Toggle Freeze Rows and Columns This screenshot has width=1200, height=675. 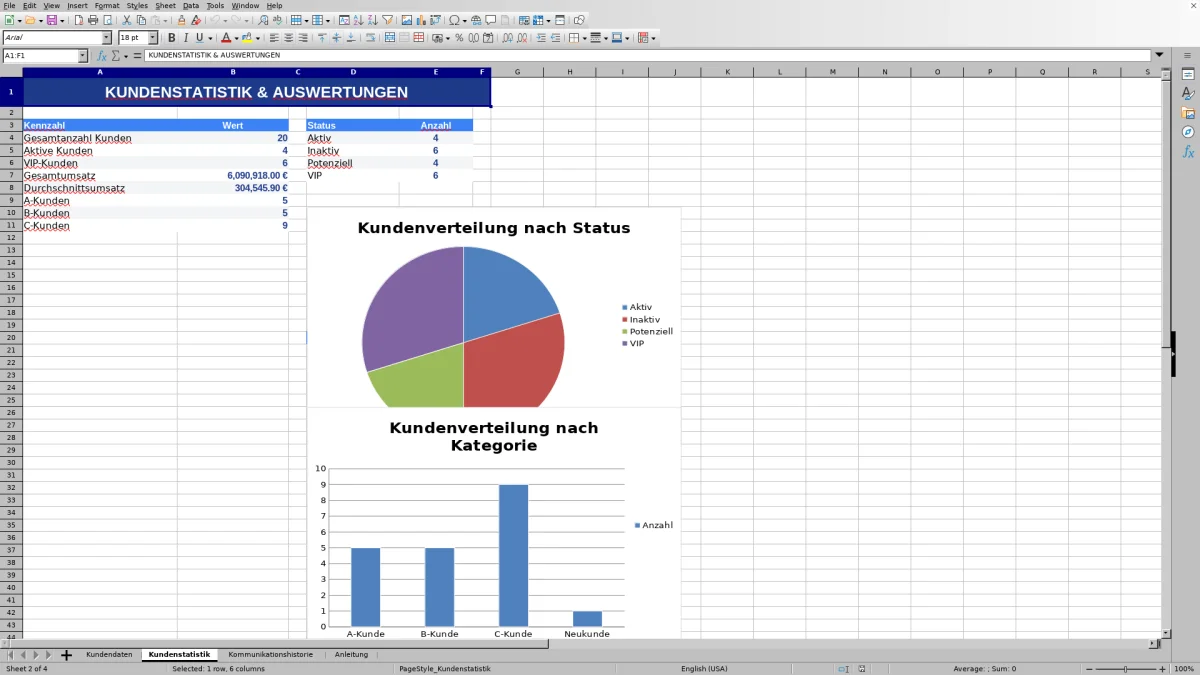(x=538, y=21)
